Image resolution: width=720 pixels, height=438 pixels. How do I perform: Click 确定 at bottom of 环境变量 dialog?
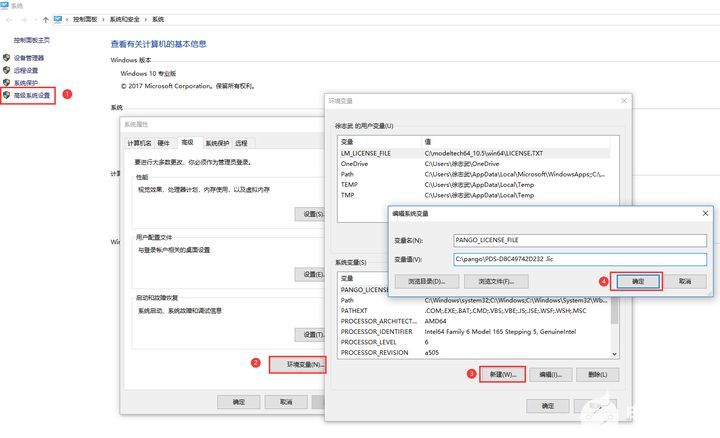[x=547, y=406]
